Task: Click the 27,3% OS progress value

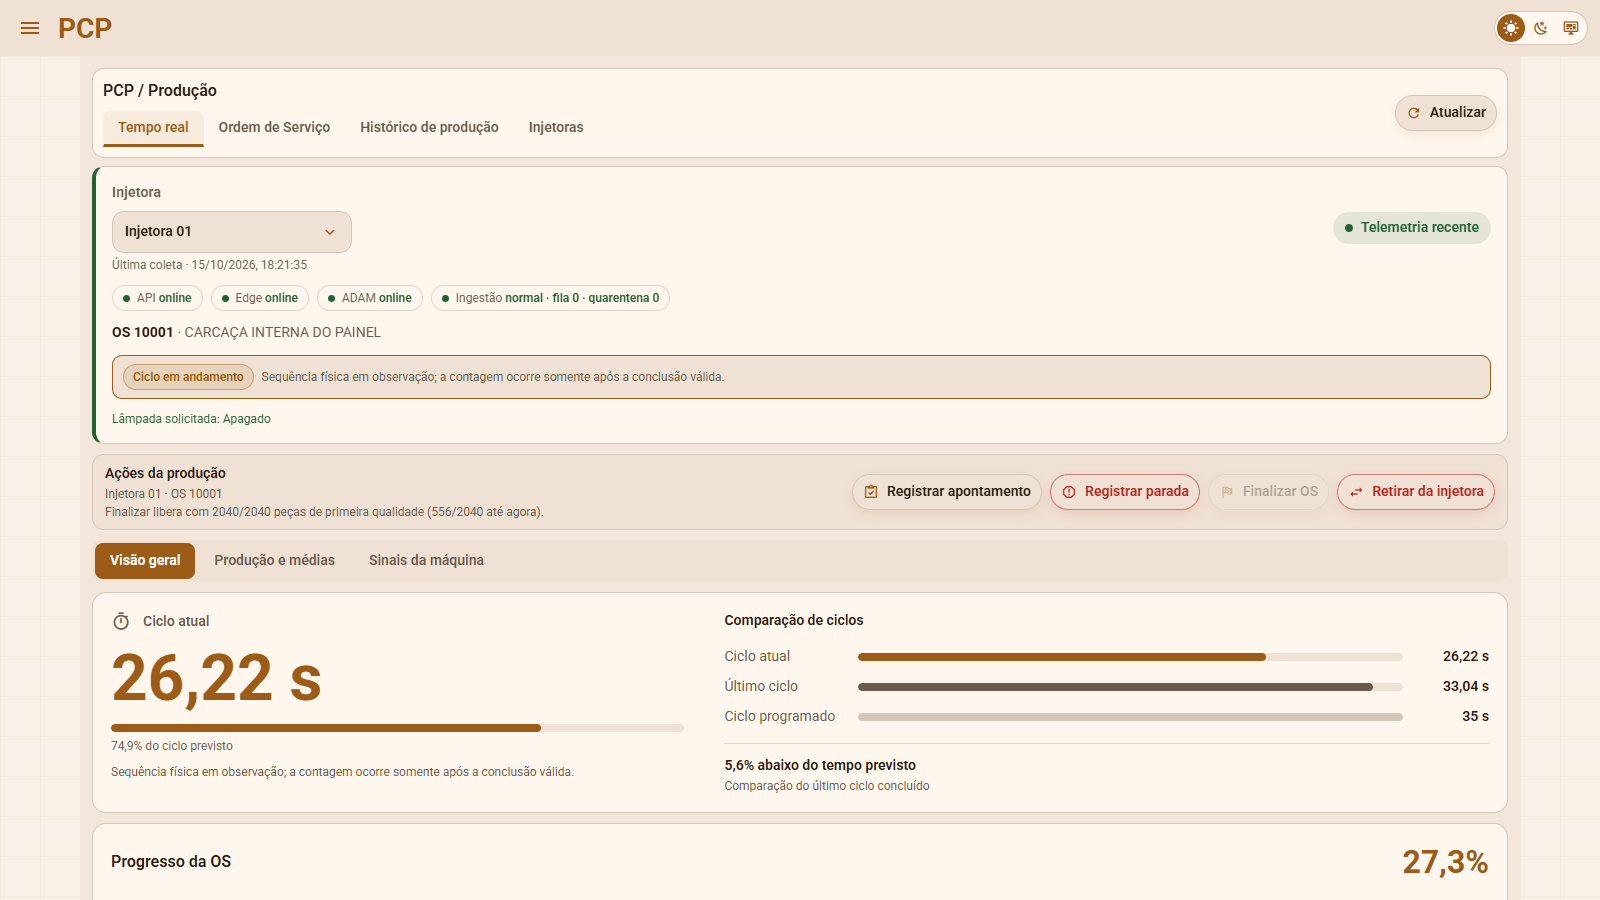Action: 1445,862
